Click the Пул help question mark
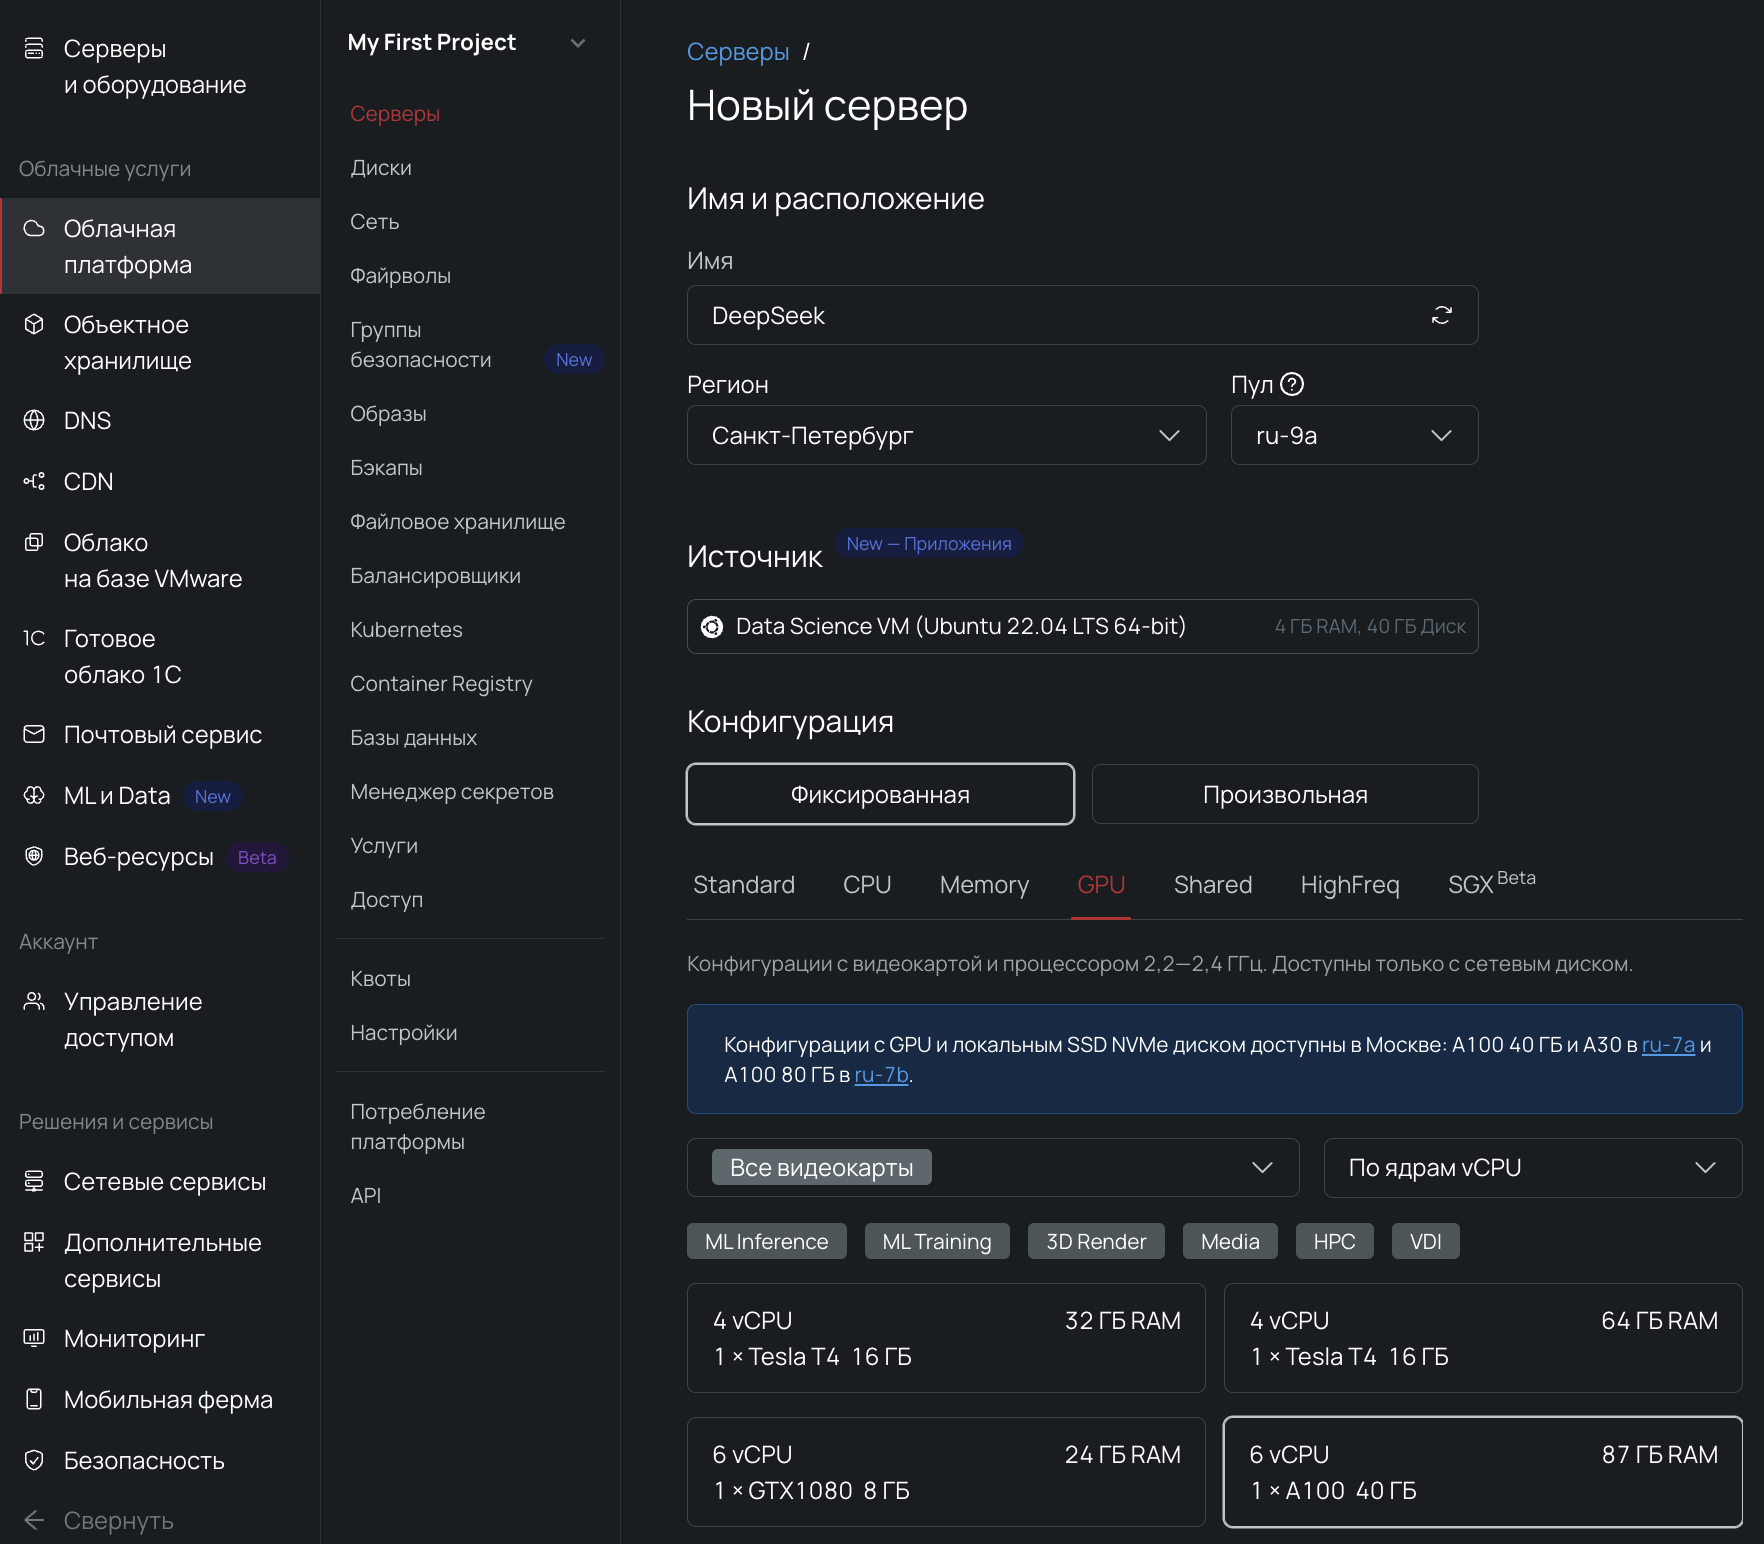Image resolution: width=1764 pixels, height=1544 pixels. pos(1294,383)
